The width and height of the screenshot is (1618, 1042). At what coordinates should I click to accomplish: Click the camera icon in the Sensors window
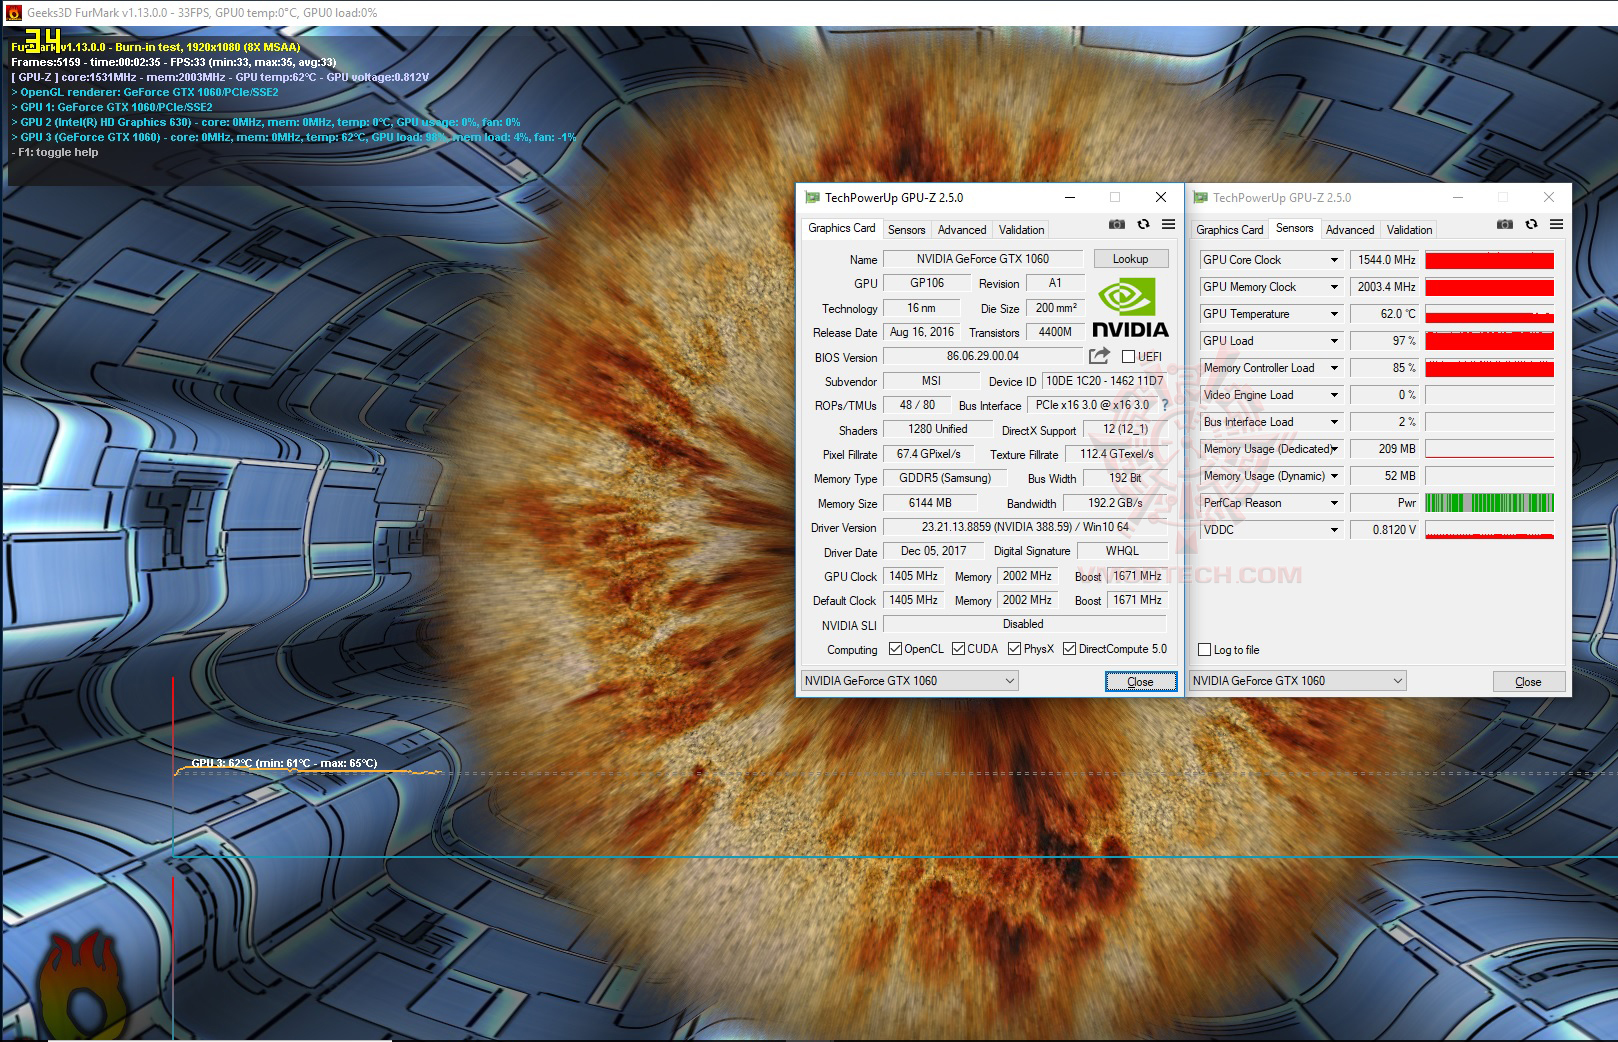point(1505,225)
